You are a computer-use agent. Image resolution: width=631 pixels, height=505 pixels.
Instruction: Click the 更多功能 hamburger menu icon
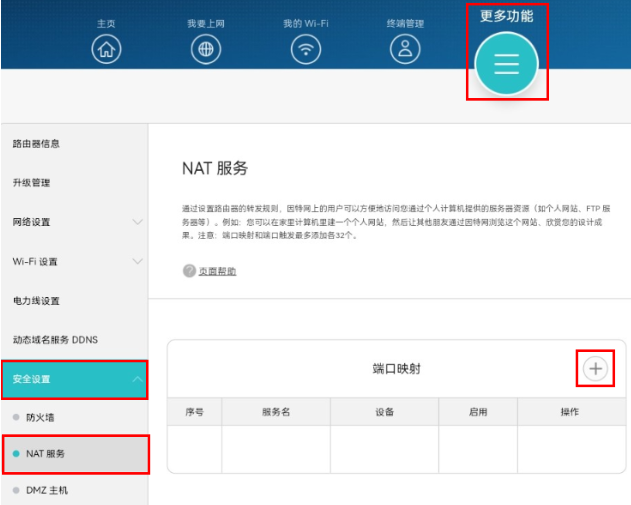pyautogui.click(x=506, y=64)
